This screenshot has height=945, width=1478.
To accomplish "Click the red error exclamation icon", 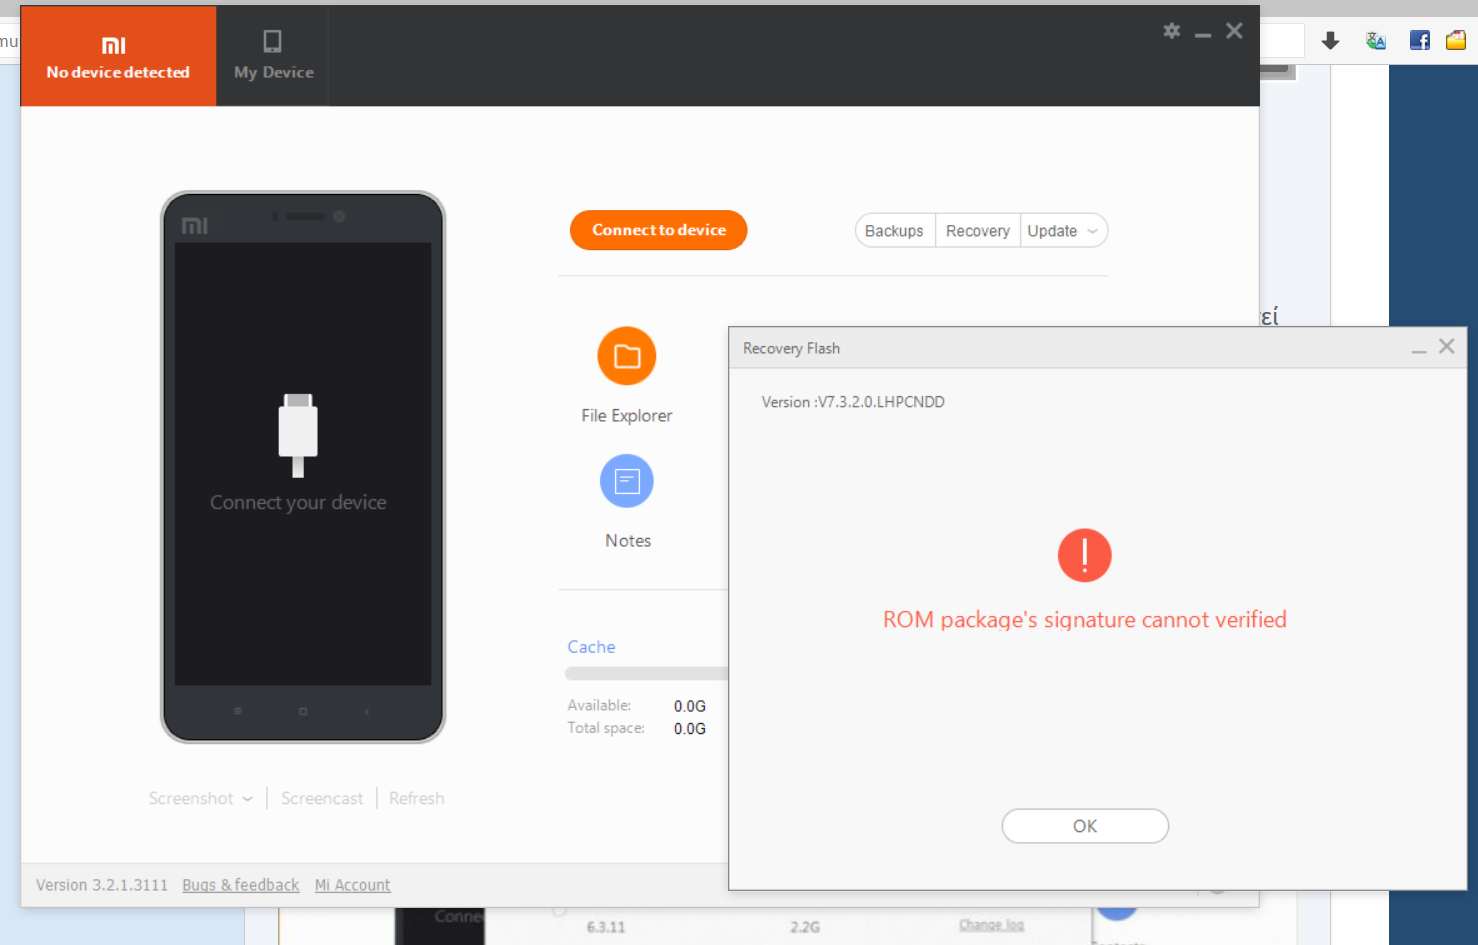I will coord(1084,555).
